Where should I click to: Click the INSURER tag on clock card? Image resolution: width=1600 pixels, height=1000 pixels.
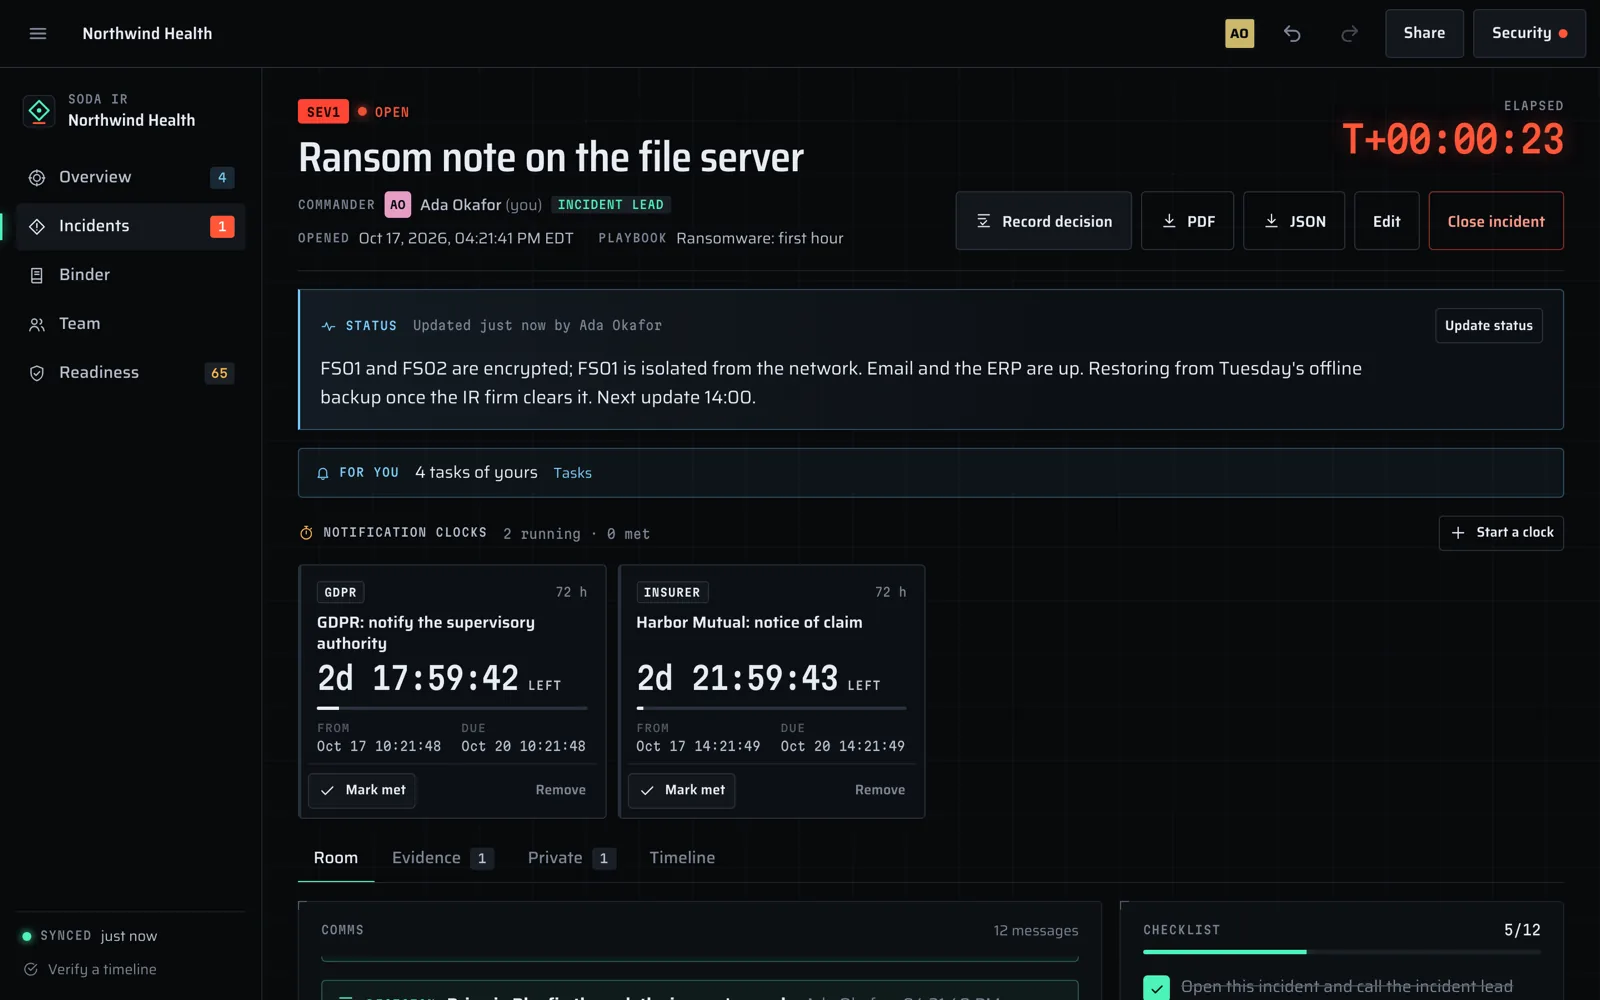[x=672, y=593]
